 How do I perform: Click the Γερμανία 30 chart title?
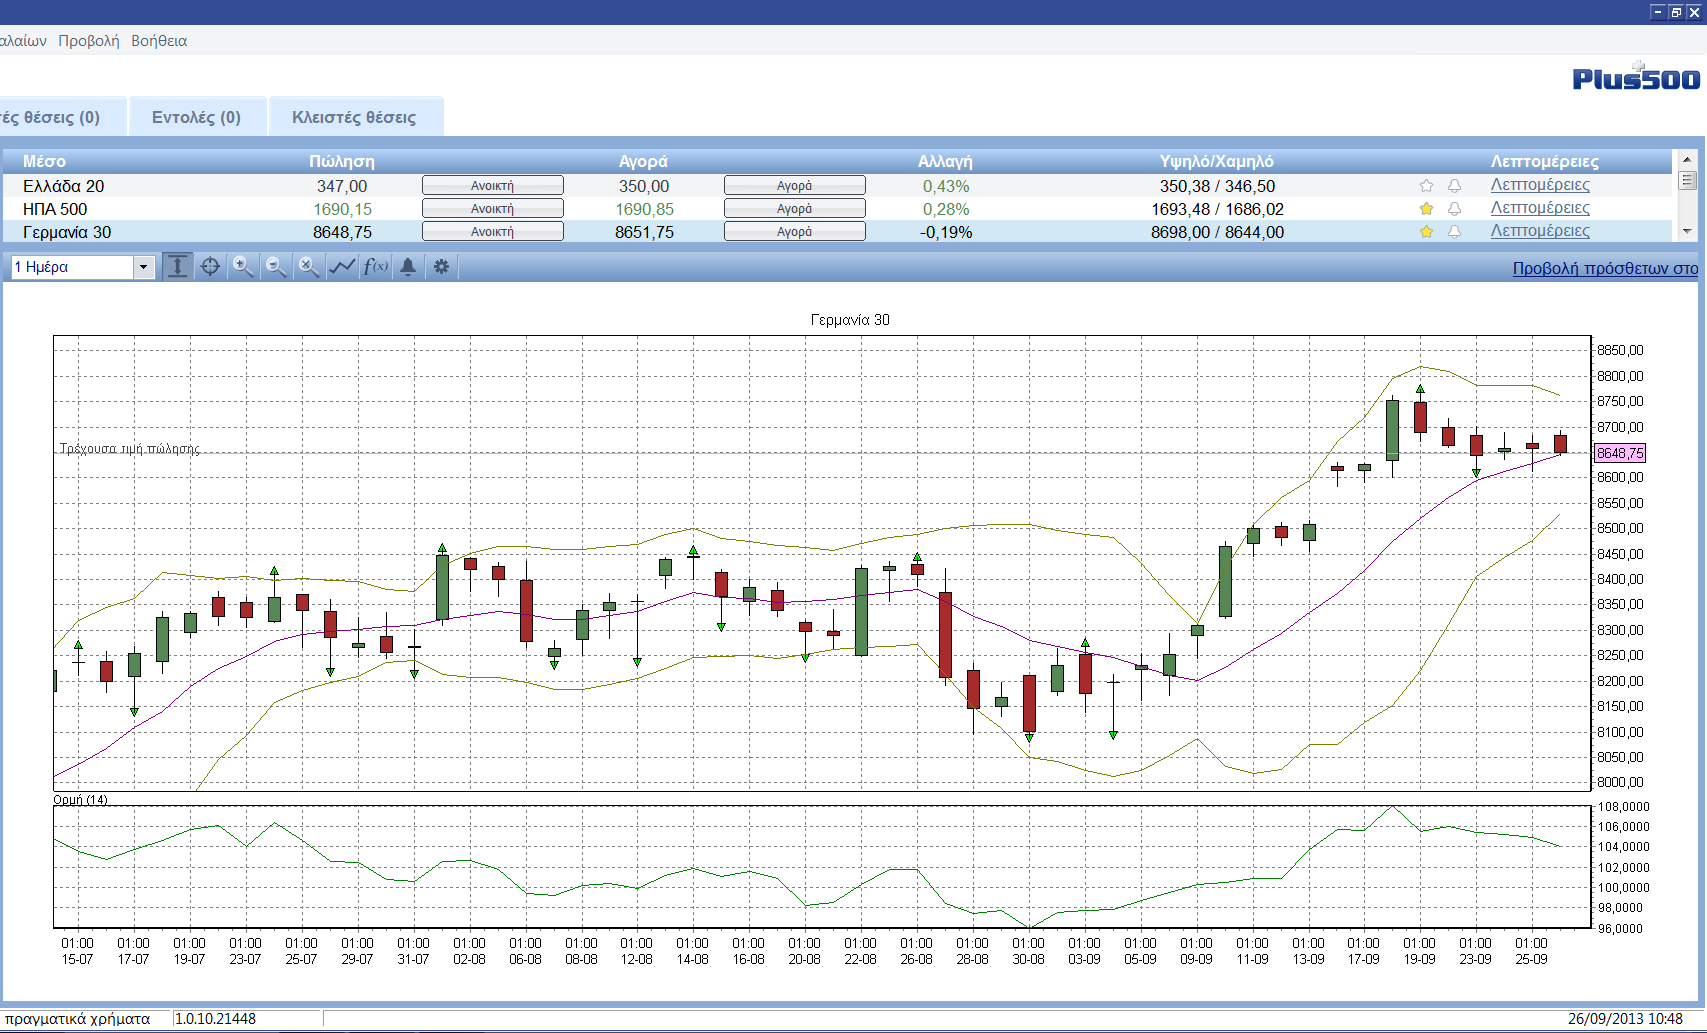(850, 320)
